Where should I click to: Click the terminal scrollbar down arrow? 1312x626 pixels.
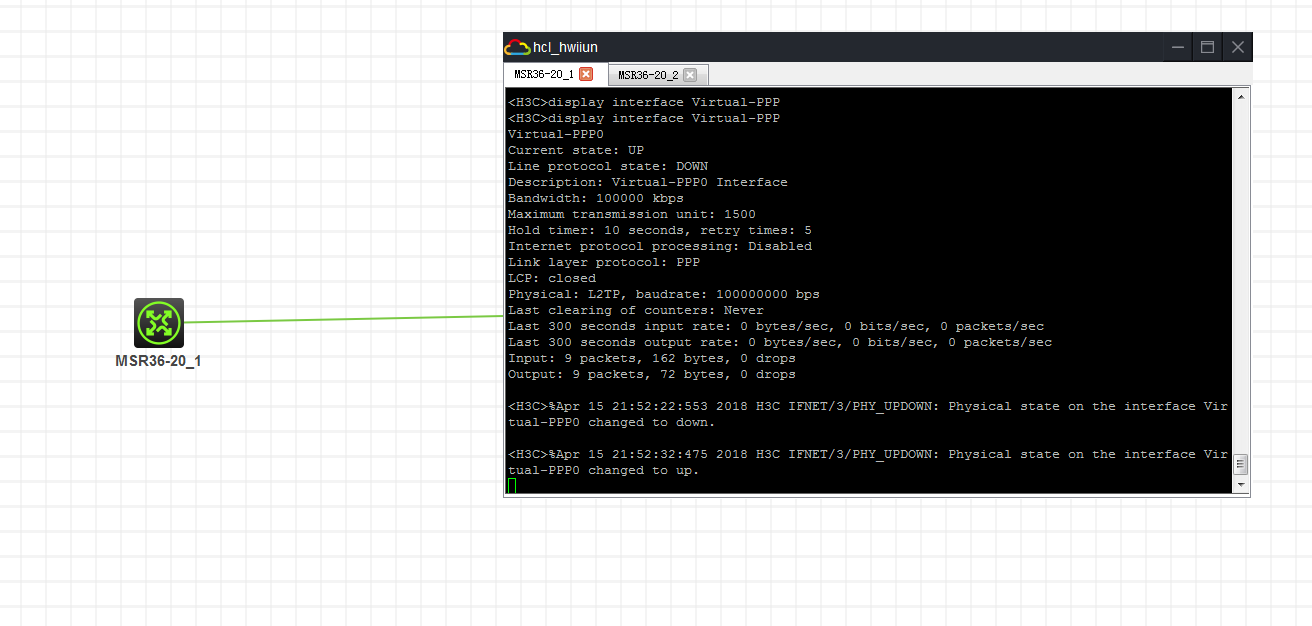point(1241,485)
